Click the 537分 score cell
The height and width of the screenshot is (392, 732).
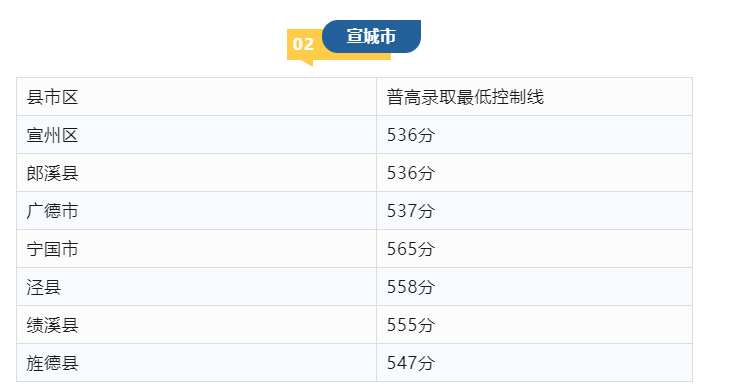[x=534, y=211]
